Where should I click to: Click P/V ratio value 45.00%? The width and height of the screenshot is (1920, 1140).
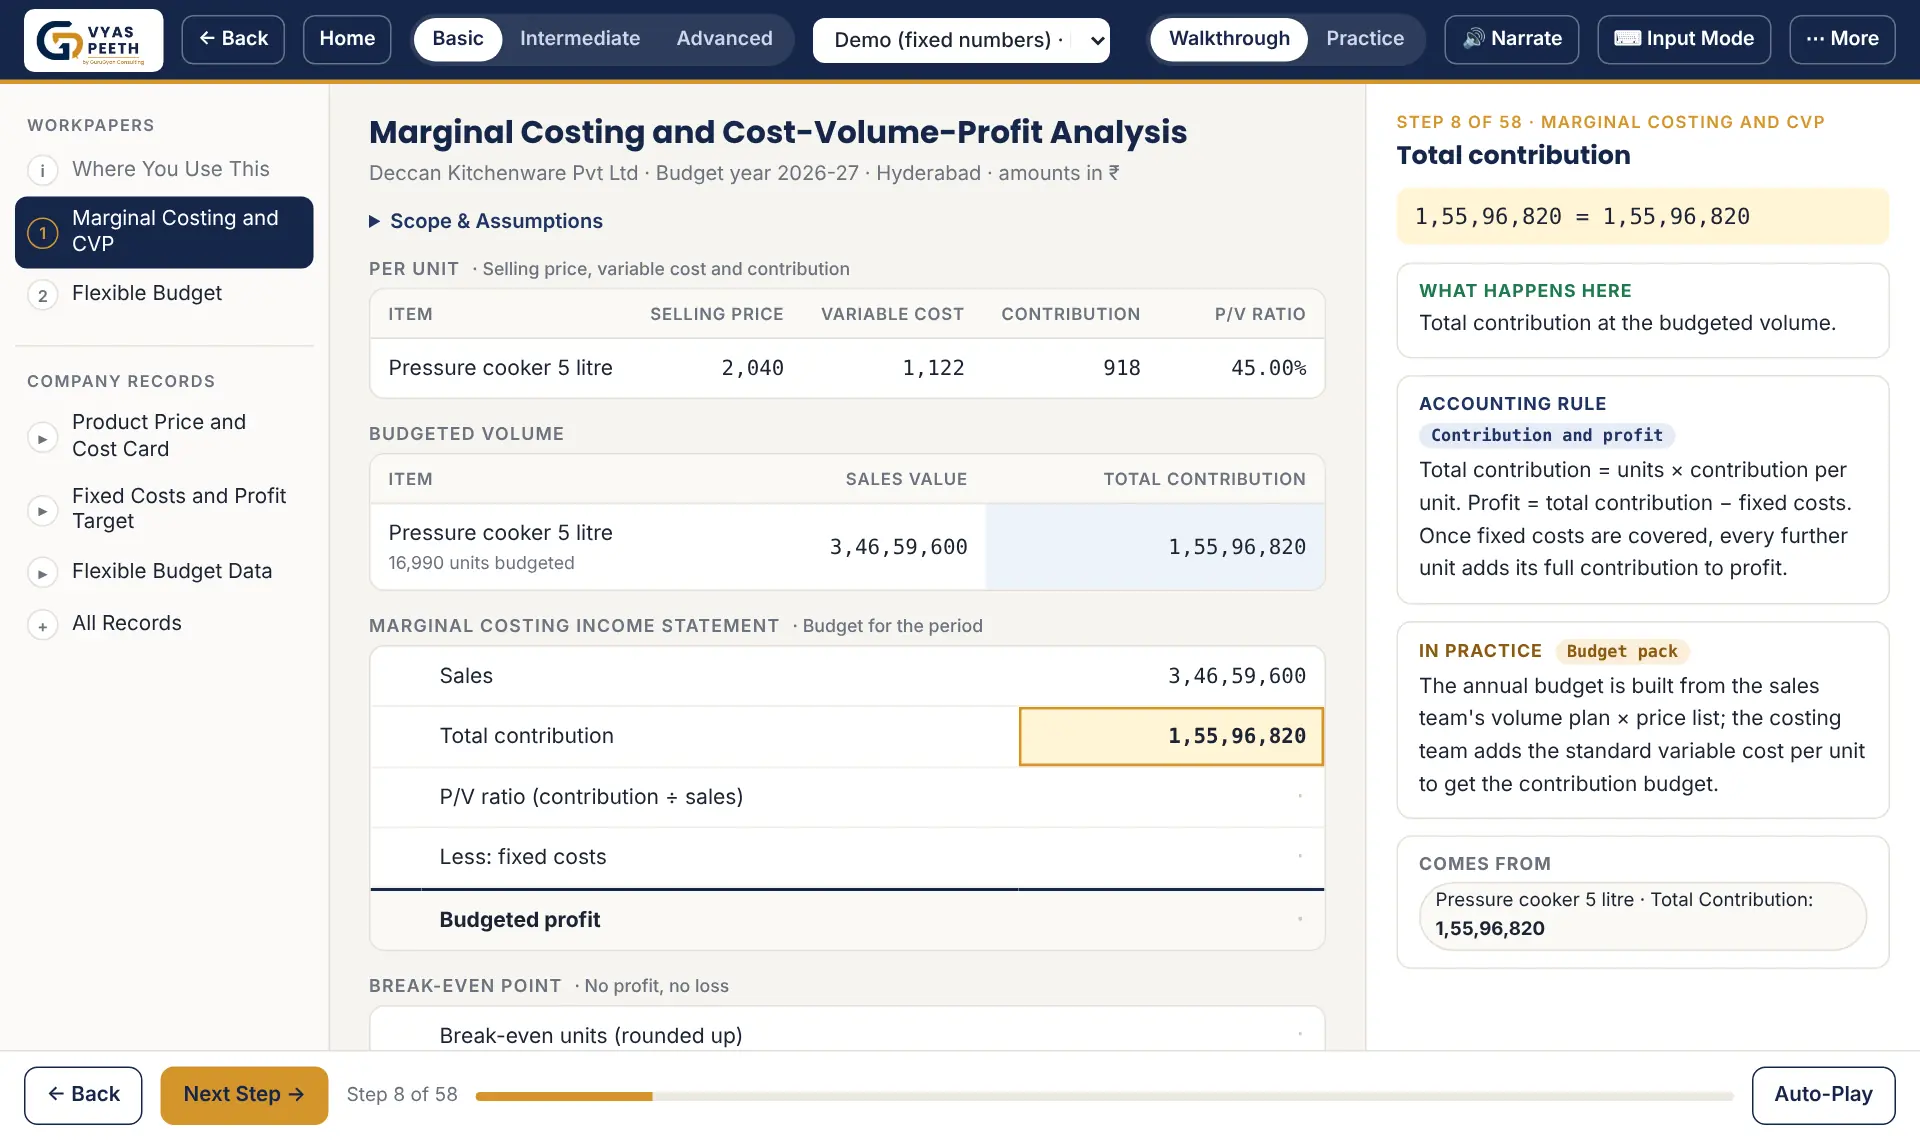point(1268,369)
